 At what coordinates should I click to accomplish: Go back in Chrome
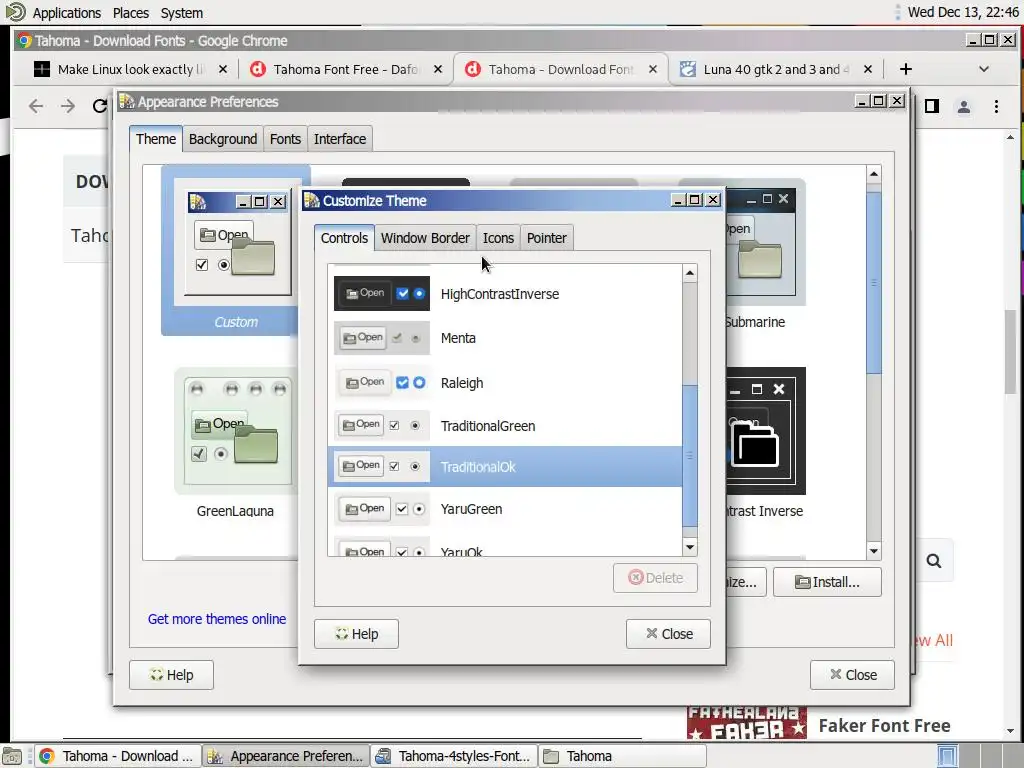(36, 106)
